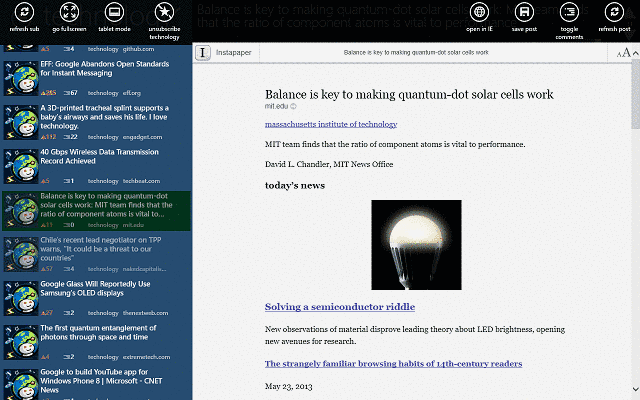Click thumbnail of Chile TPP post

[21, 255]
